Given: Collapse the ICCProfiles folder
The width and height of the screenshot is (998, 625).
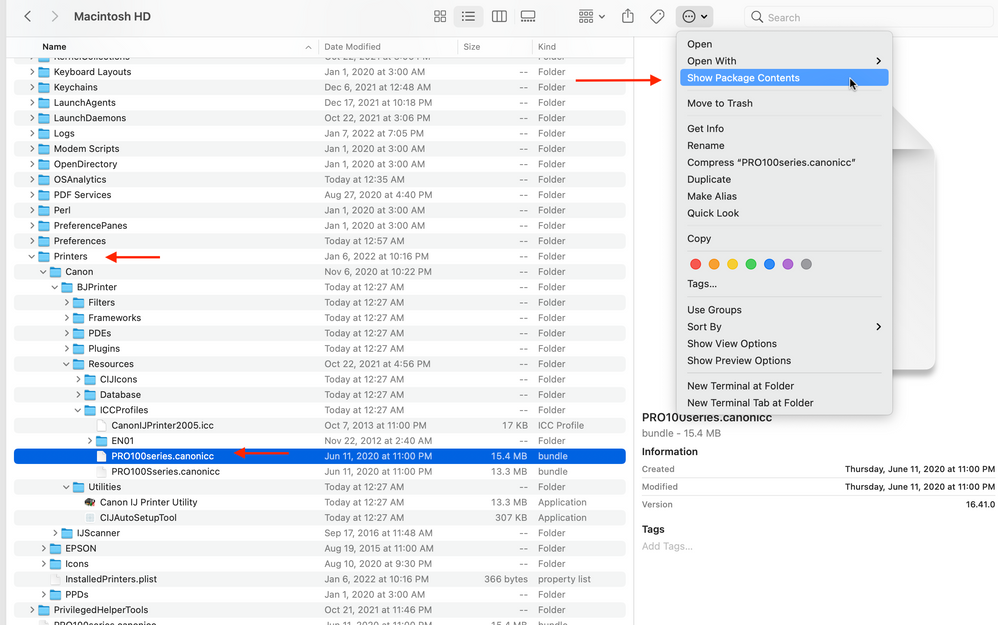Looking at the screenshot, I should pos(79,410).
